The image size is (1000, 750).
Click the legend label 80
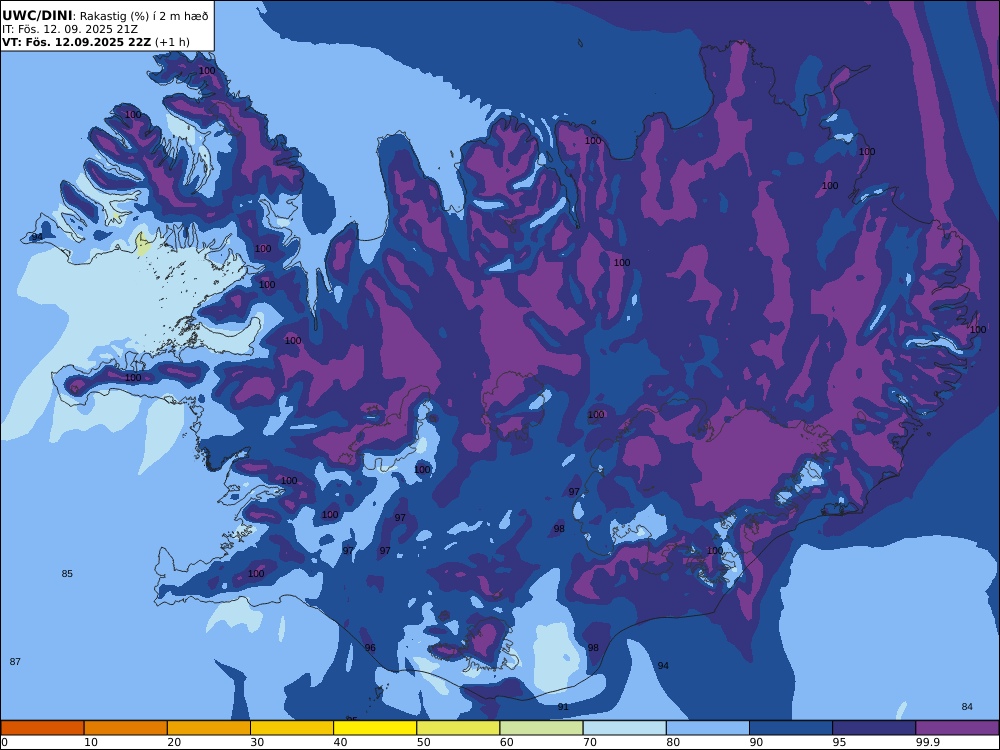tap(673, 742)
